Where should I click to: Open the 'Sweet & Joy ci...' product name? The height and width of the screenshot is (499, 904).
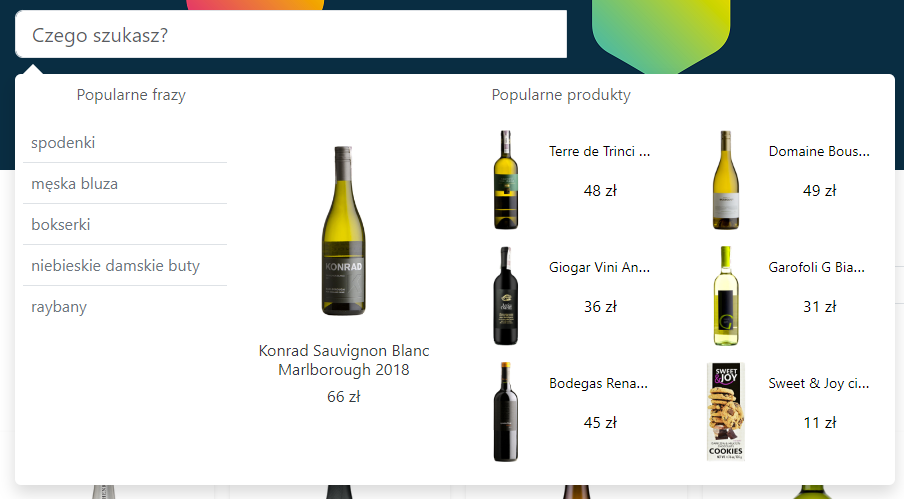819,383
